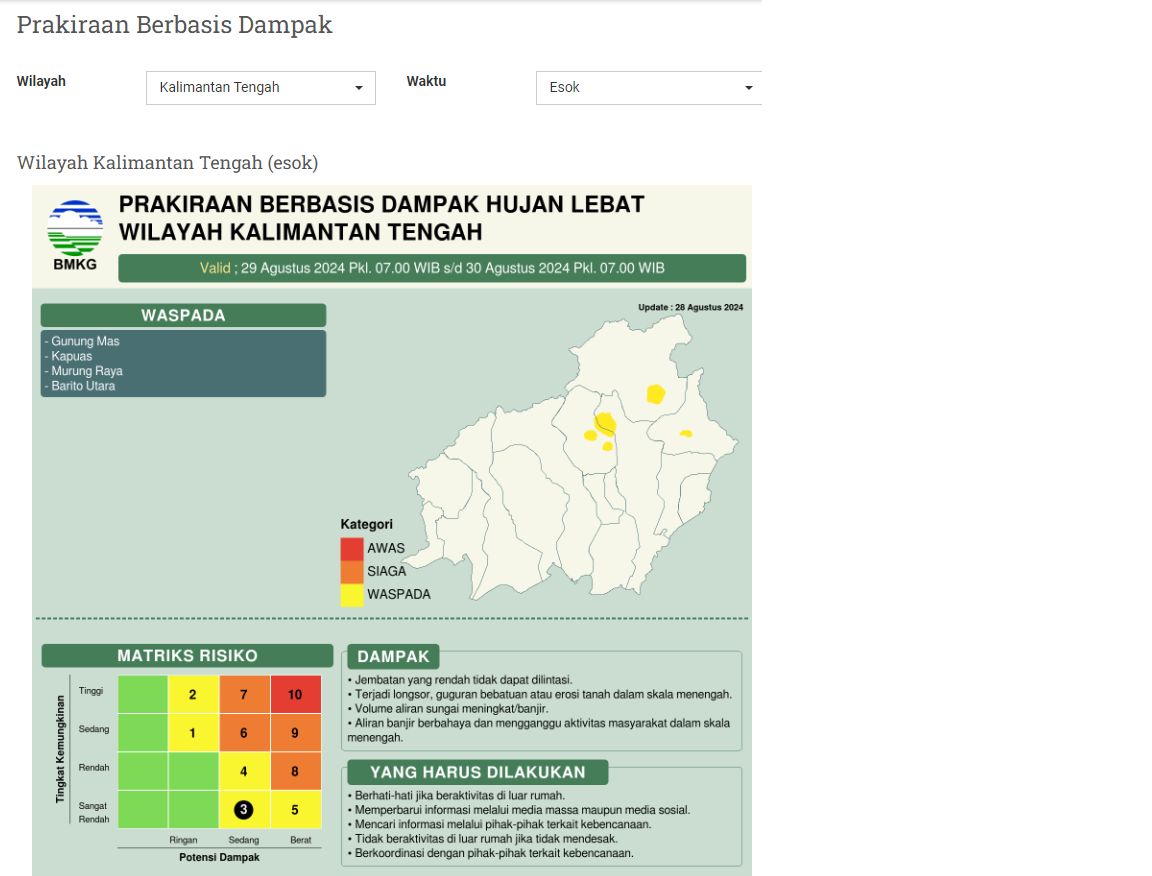Open the Wilayah dropdown showing Kalimantan Tengah

(x=261, y=87)
